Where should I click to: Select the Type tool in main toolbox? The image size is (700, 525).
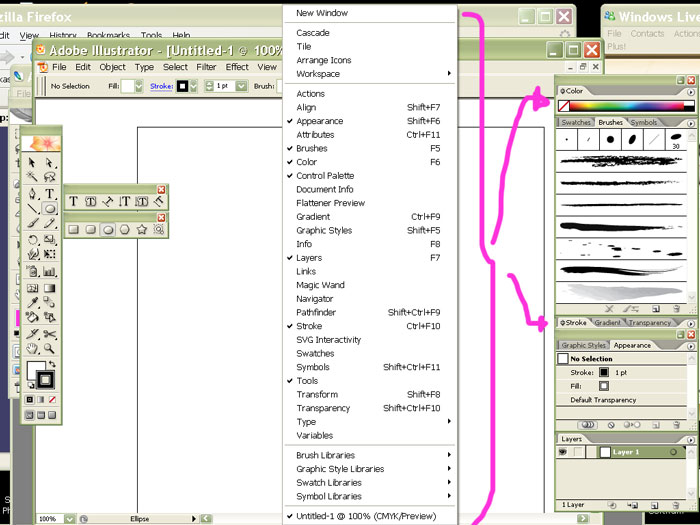point(50,194)
